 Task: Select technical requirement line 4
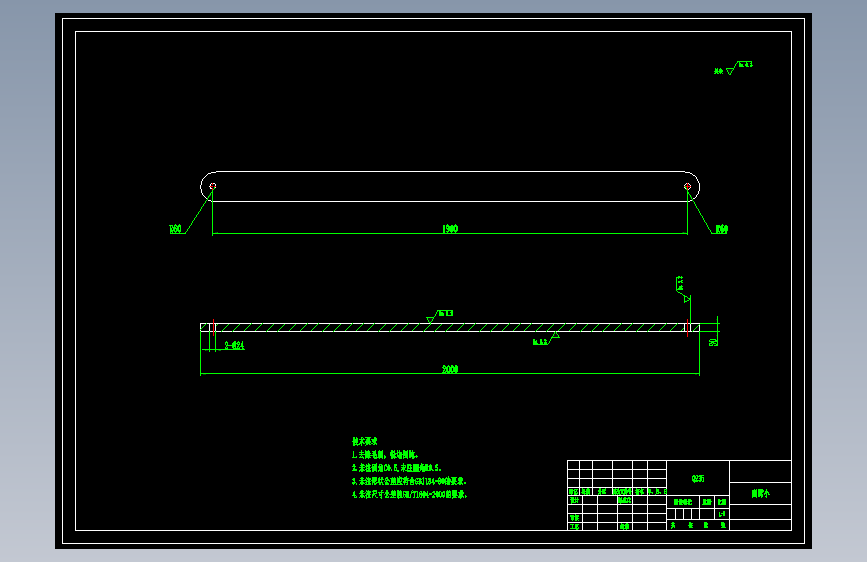click(410, 495)
